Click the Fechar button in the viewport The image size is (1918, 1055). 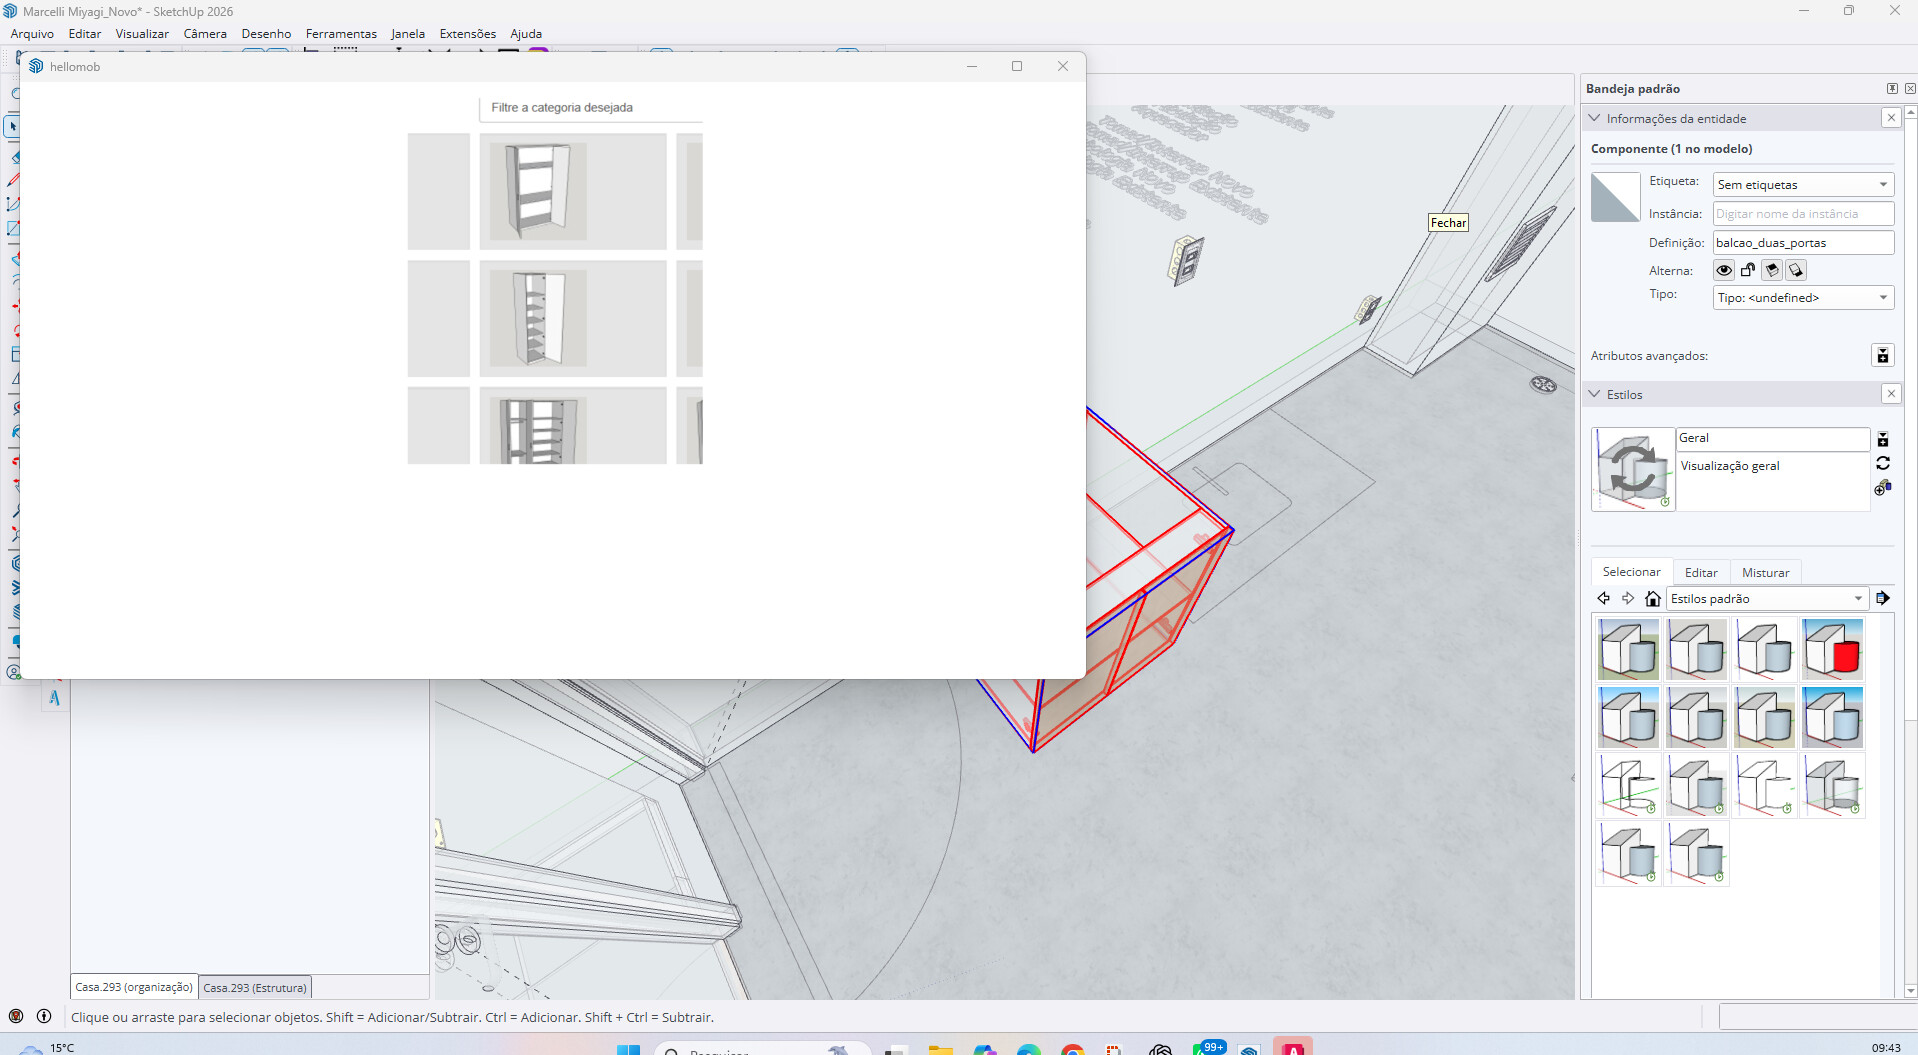pos(1448,223)
